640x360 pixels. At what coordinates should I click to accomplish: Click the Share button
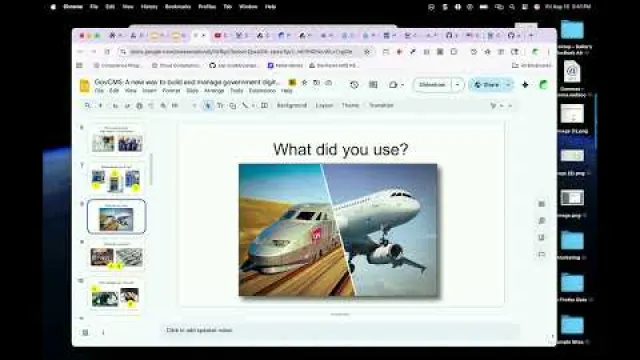(487, 84)
